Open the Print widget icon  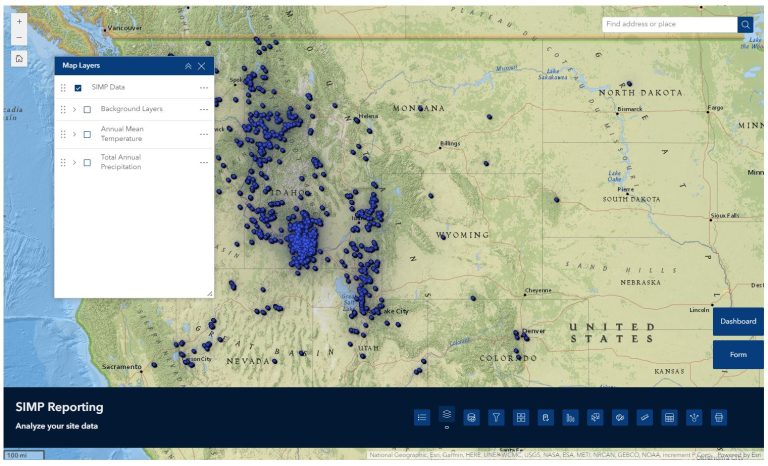tap(718, 418)
